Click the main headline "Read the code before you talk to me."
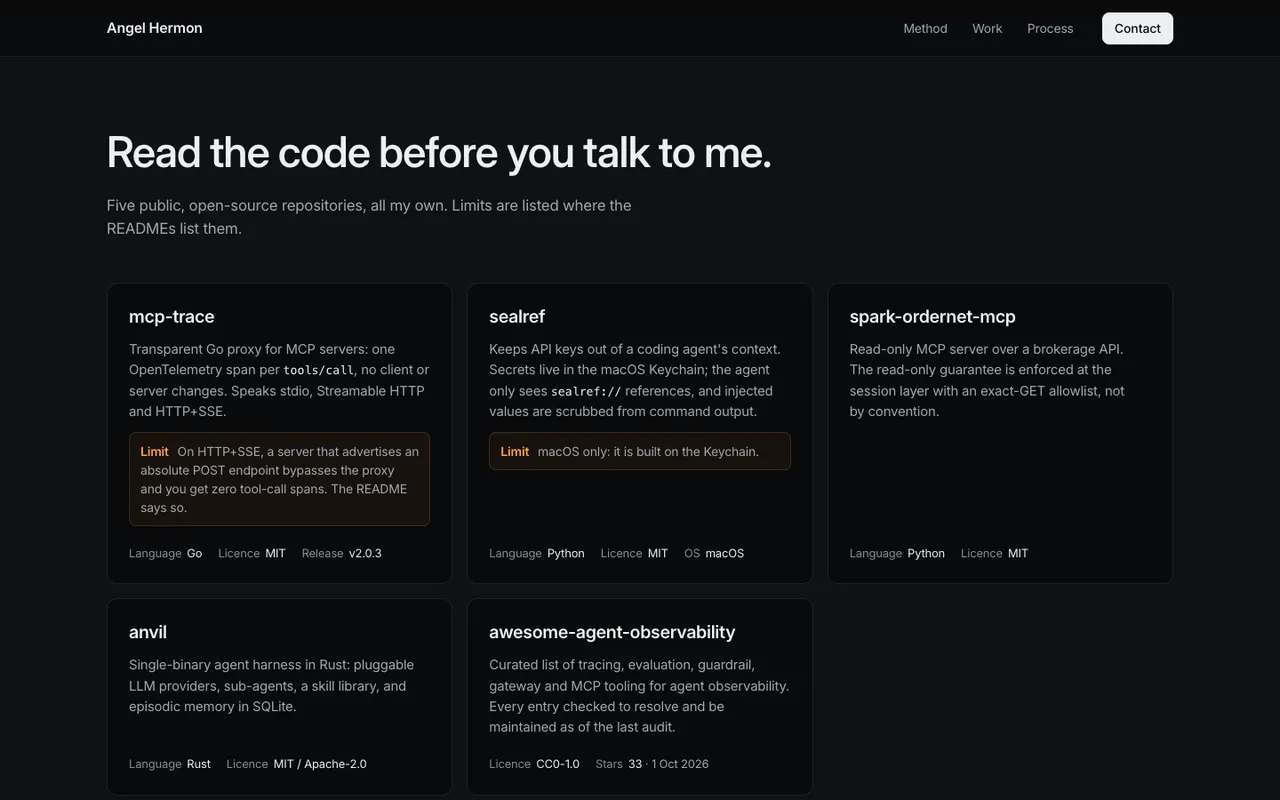This screenshot has height=800, width=1280. (x=439, y=152)
